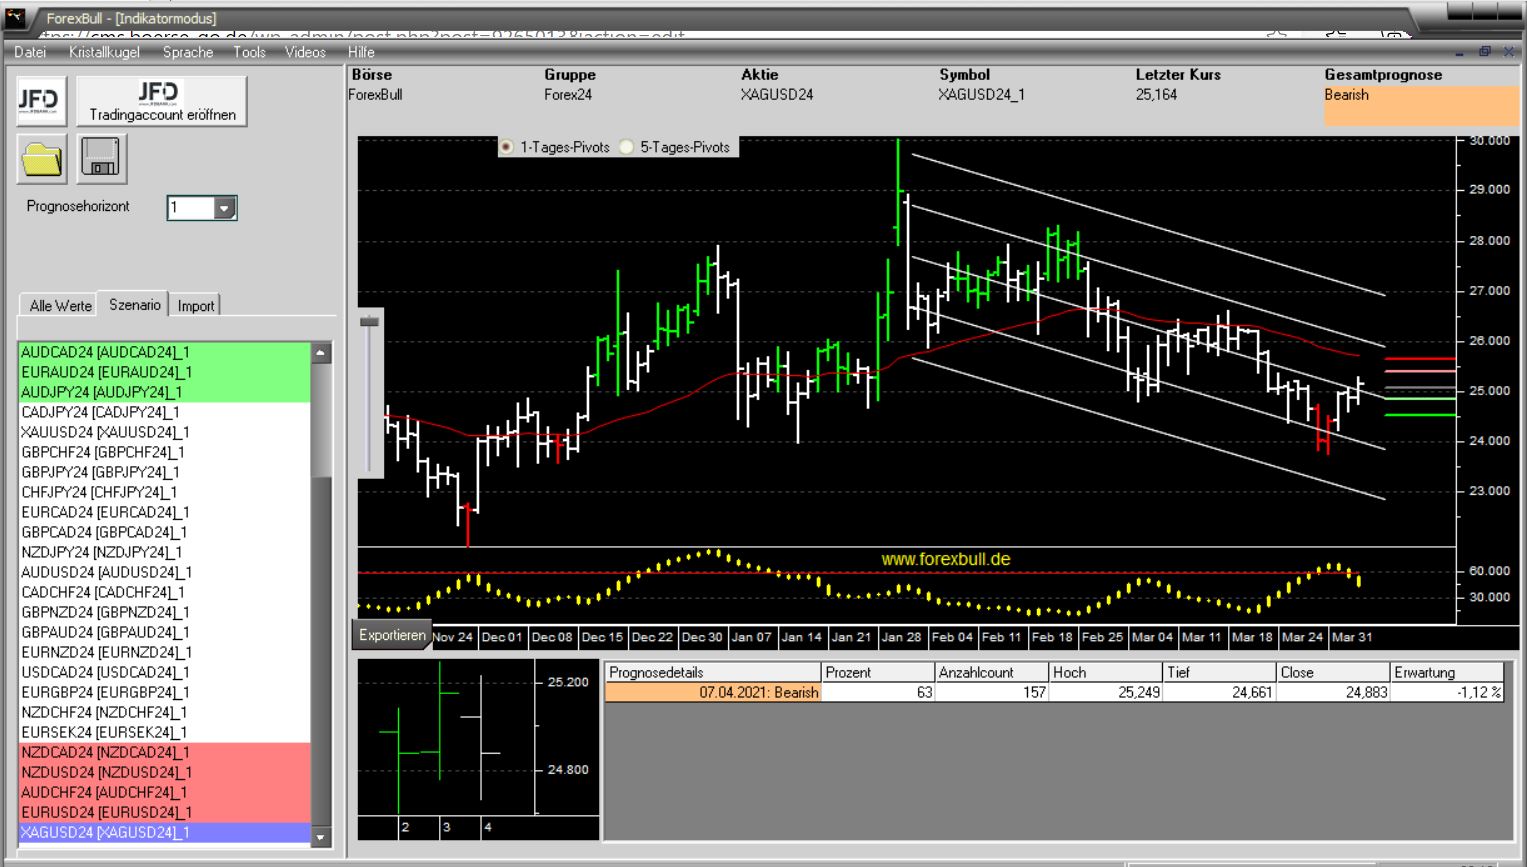The width and height of the screenshot is (1527, 867).
Task: Click the Close value 24,883
Action: coord(1334,692)
